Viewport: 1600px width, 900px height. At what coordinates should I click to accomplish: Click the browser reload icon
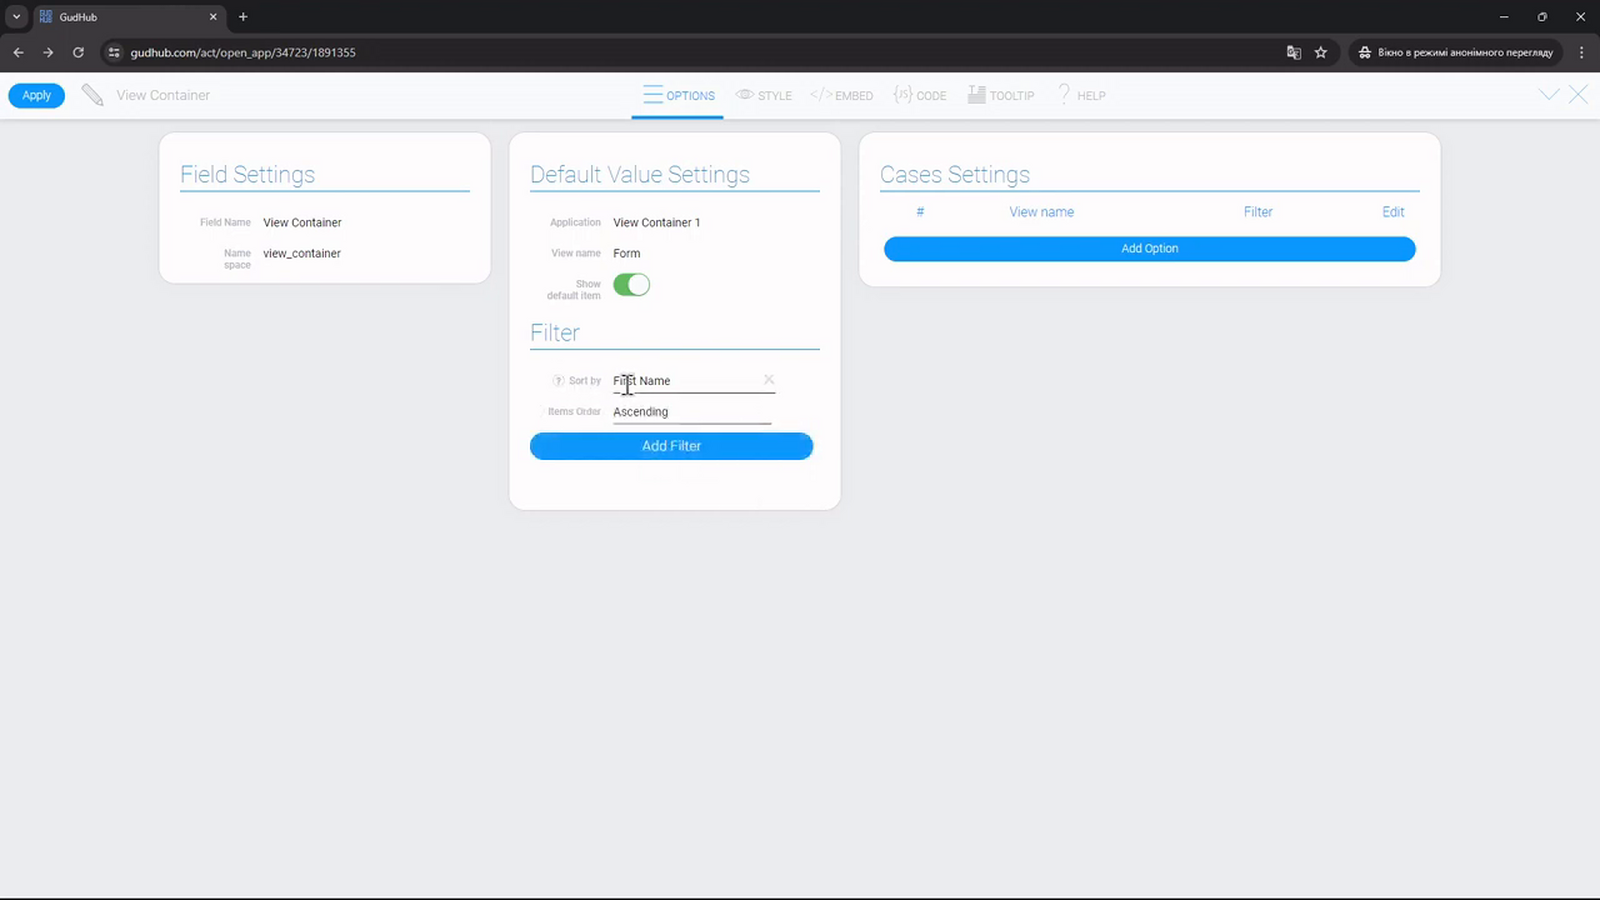coord(78,52)
